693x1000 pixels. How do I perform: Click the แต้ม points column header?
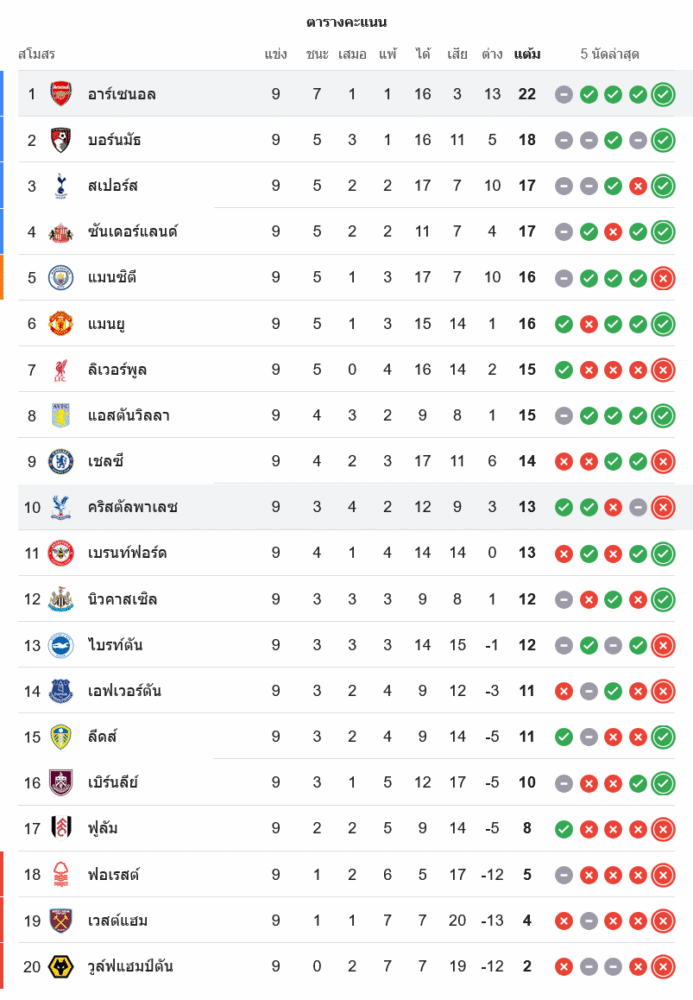pyautogui.click(x=527, y=54)
